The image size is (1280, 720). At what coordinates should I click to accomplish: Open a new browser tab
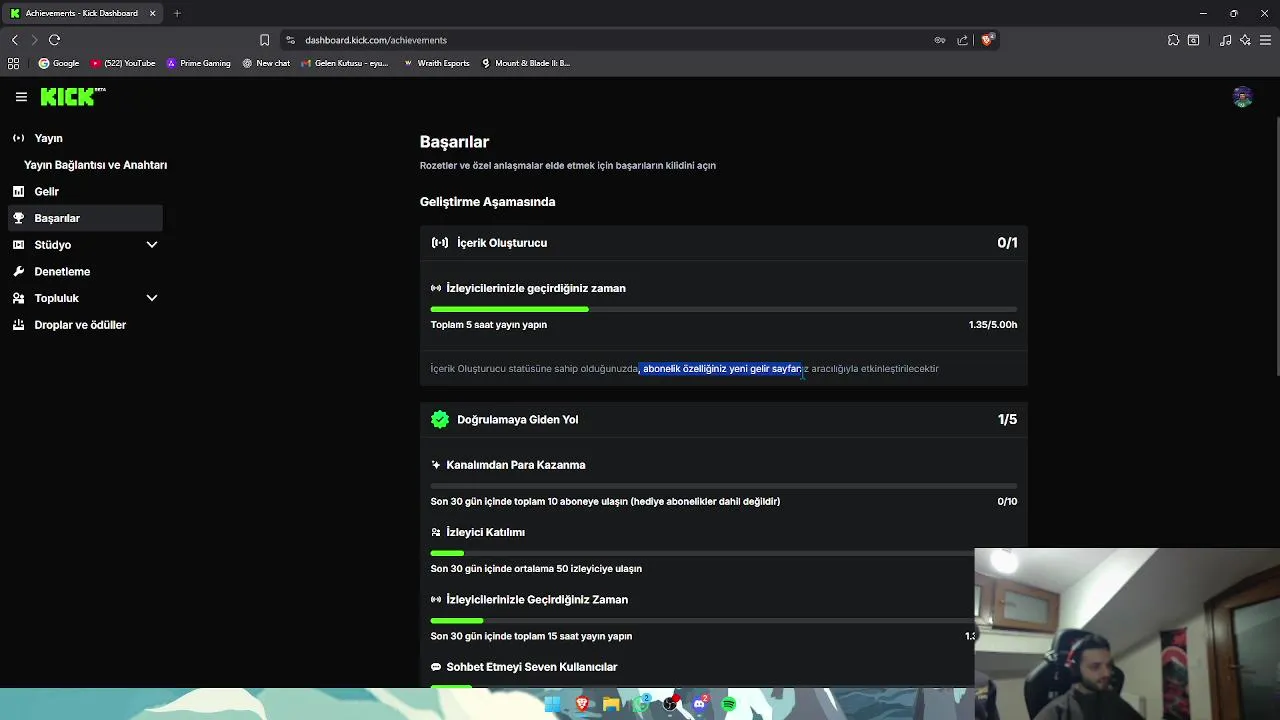pos(177,13)
